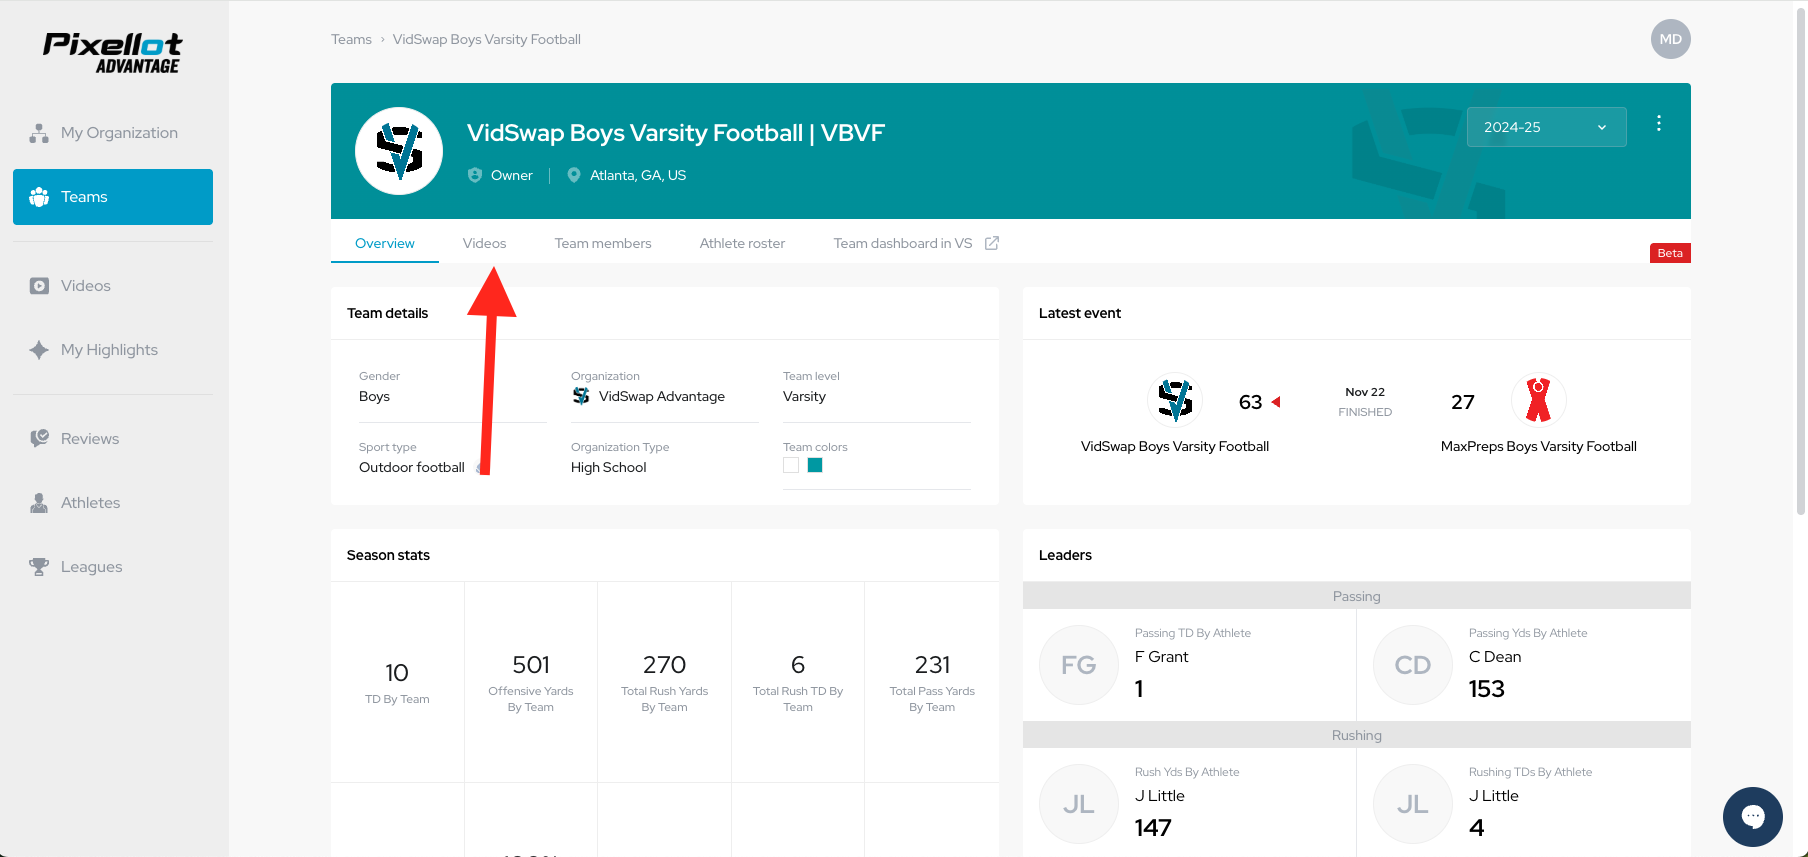Open Athletes section
The image size is (1808, 857).
113,503
